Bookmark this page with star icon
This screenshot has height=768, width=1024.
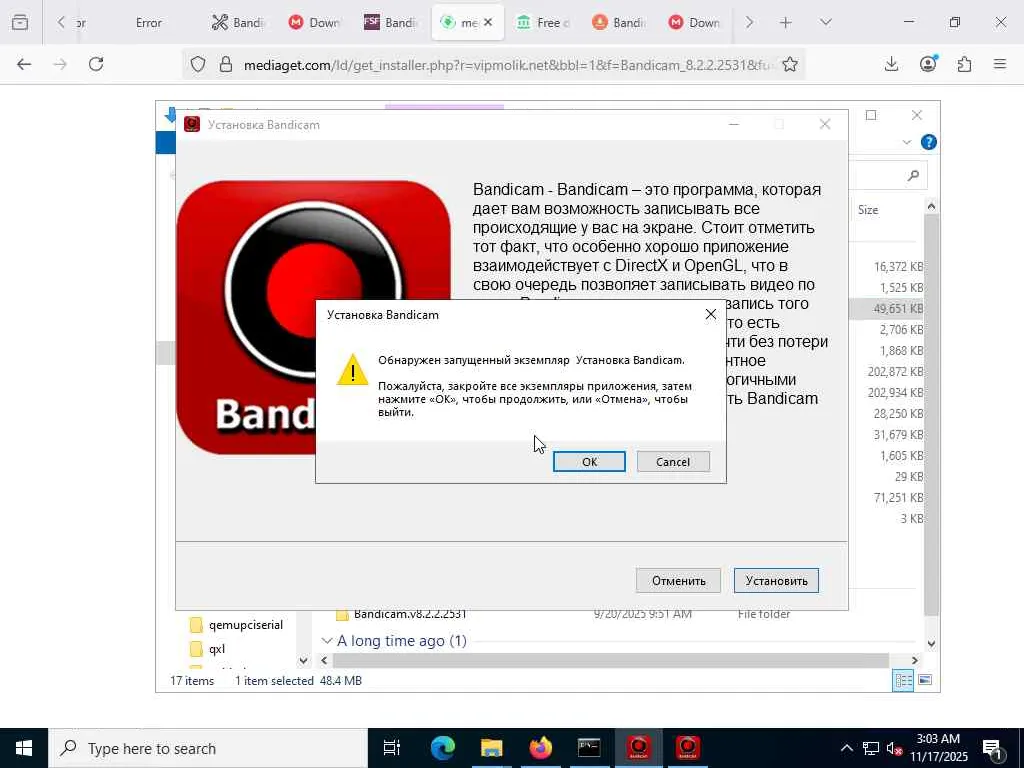tap(790, 65)
